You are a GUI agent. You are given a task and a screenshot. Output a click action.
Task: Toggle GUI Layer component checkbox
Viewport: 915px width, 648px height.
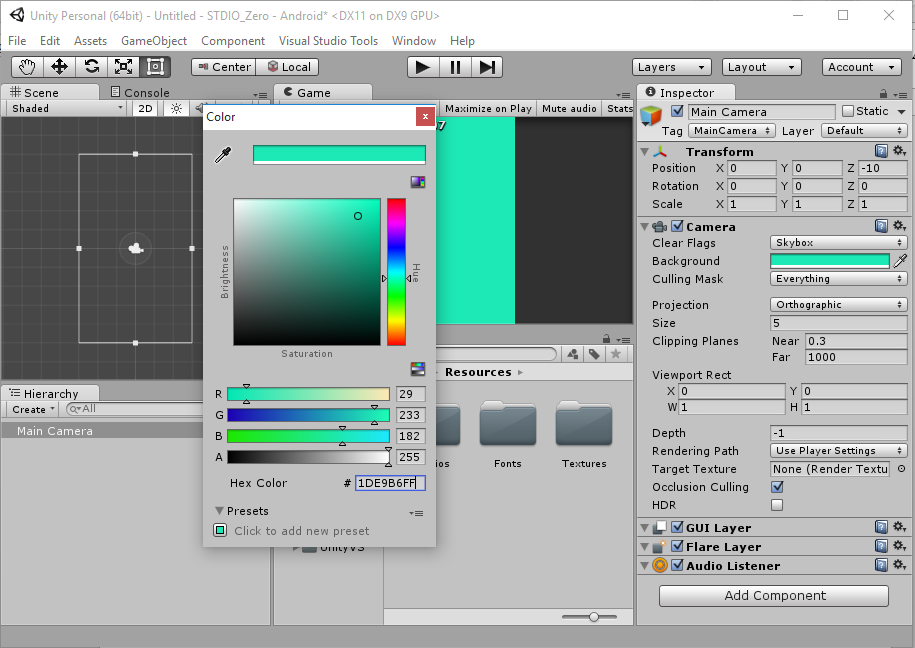coord(677,527)
